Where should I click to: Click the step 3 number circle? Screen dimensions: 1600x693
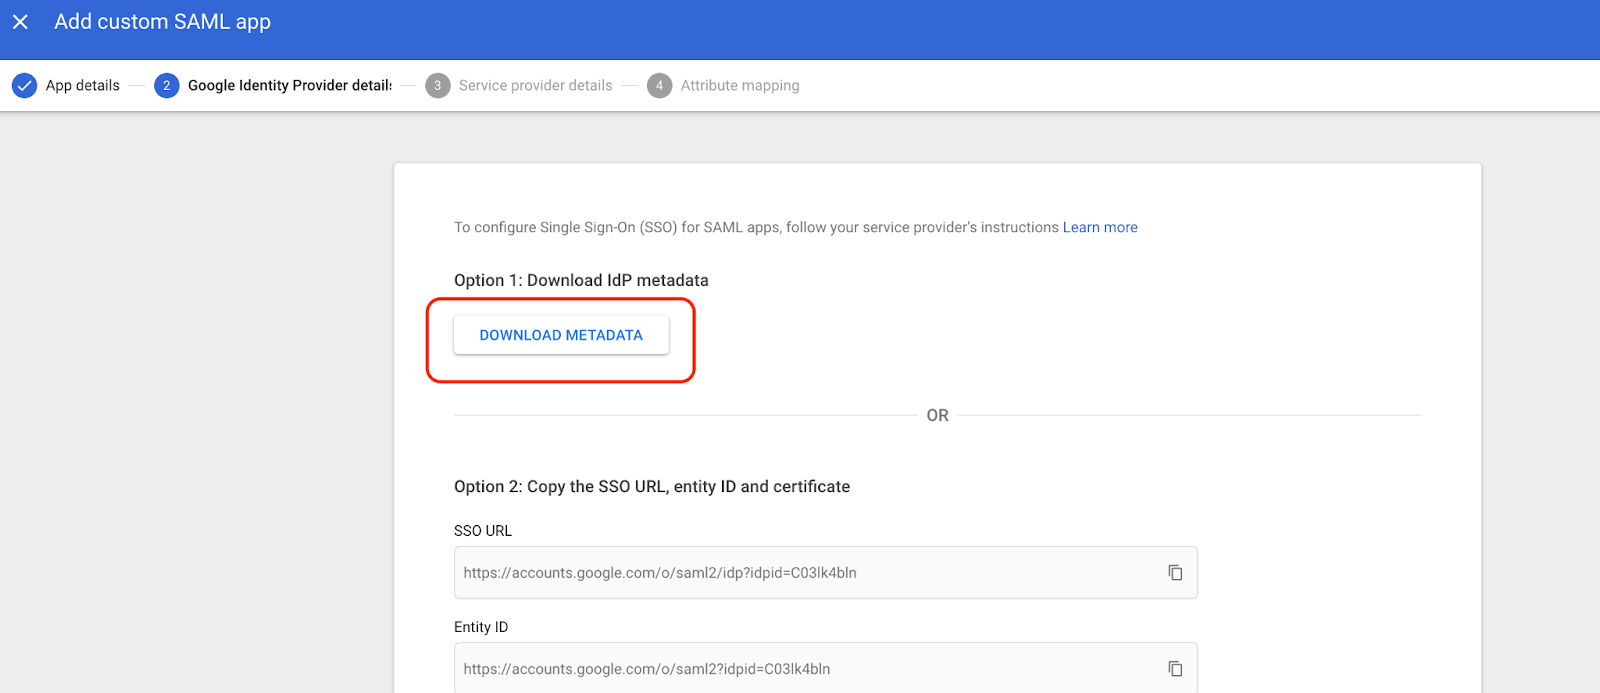[x=437, y=86]
